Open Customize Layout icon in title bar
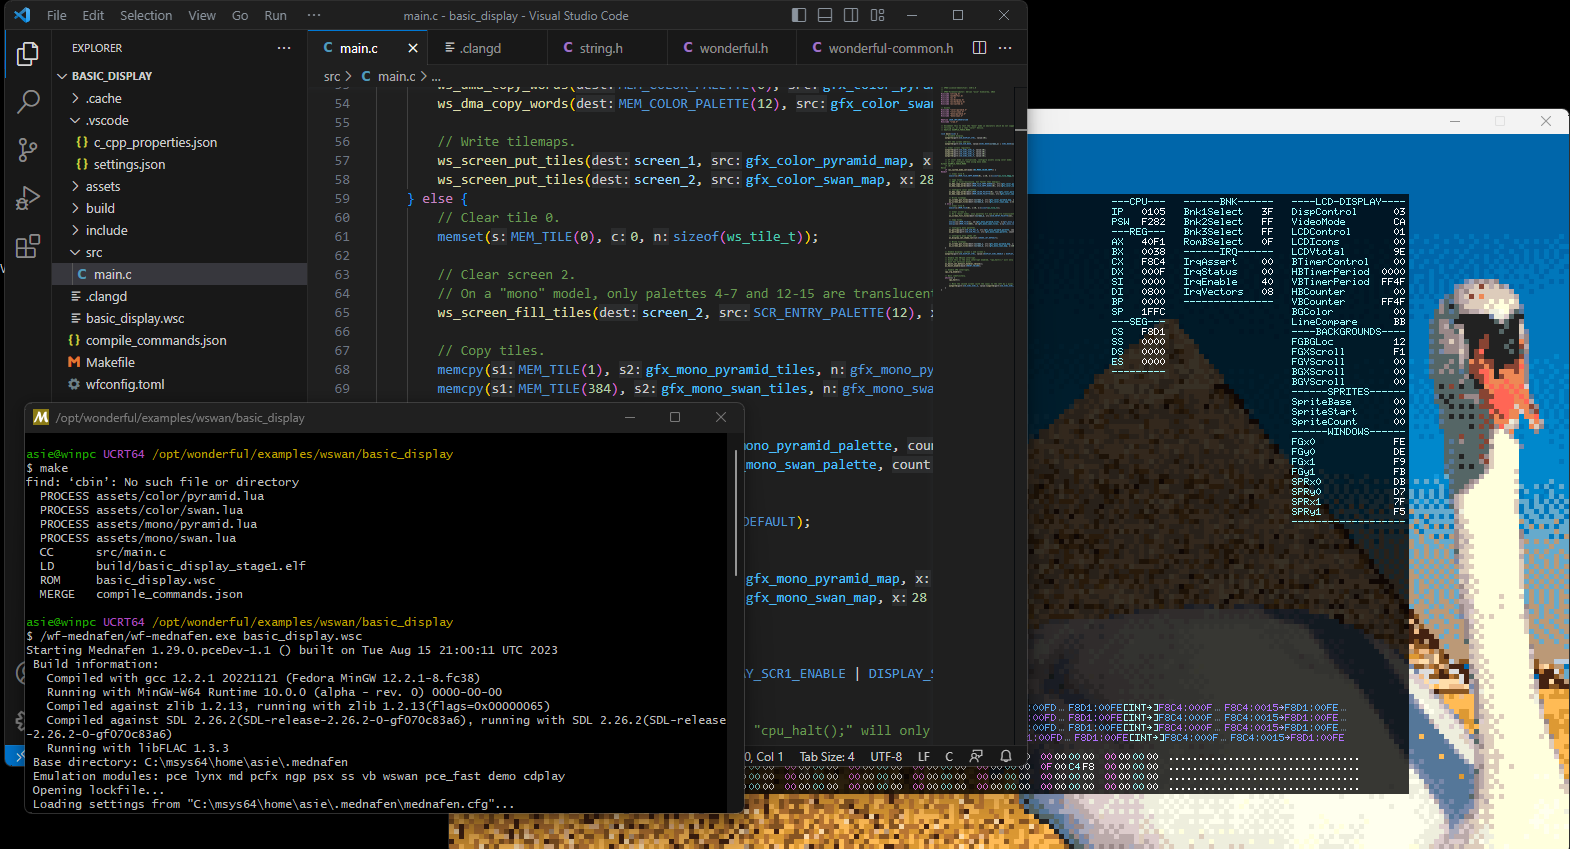The image size is (1570, 849). click(877, 15)
